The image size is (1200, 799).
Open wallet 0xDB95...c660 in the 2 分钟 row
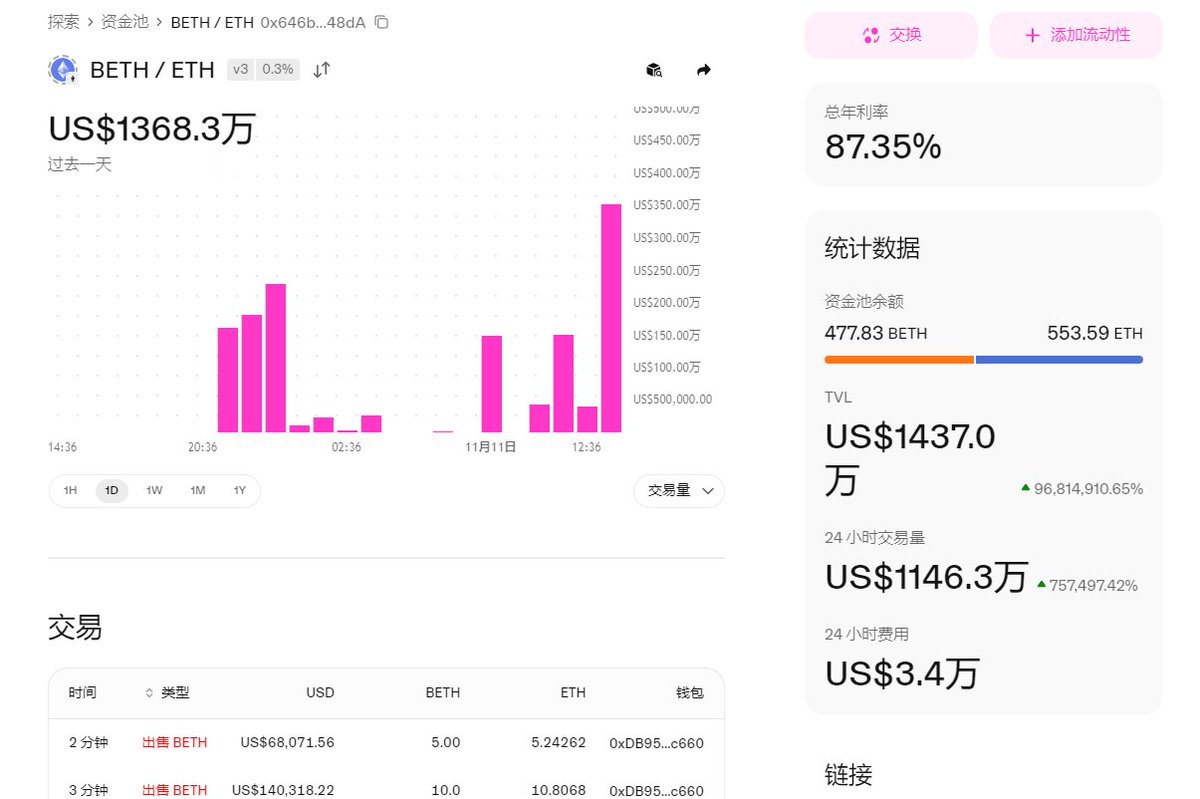pos(656,743)
